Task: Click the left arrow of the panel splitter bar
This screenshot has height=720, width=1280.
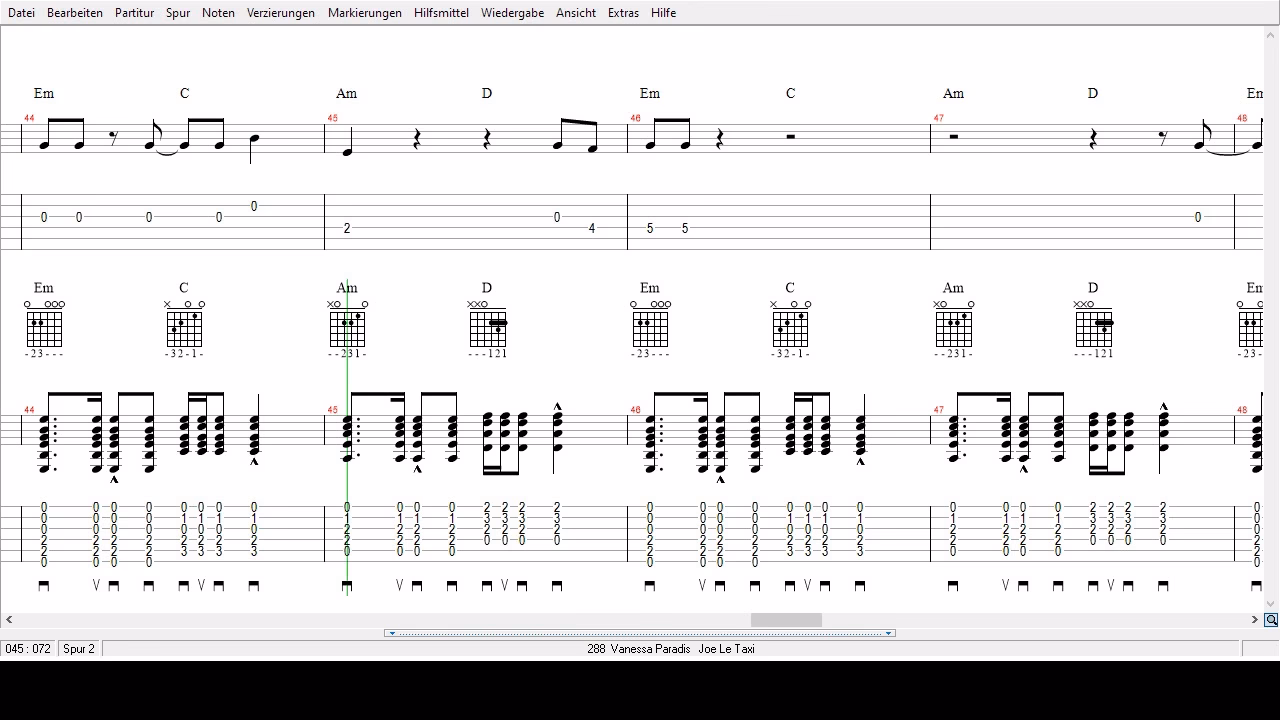Action: click(392, 633)
